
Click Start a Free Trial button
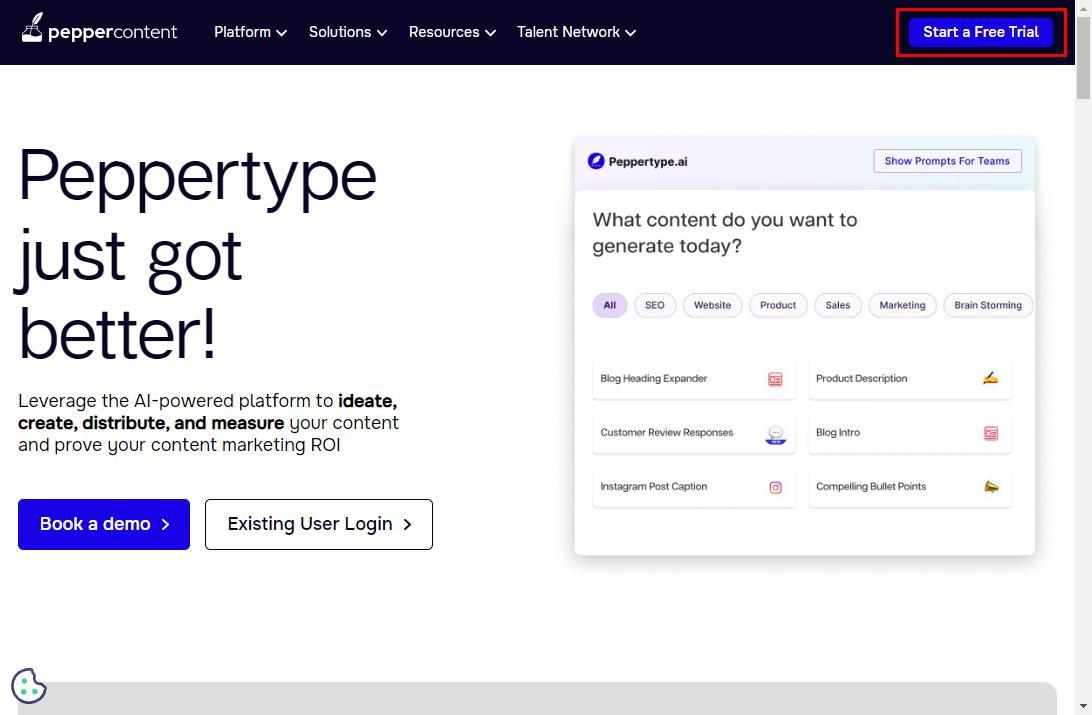pyautogui.click(x=980, y=32)
